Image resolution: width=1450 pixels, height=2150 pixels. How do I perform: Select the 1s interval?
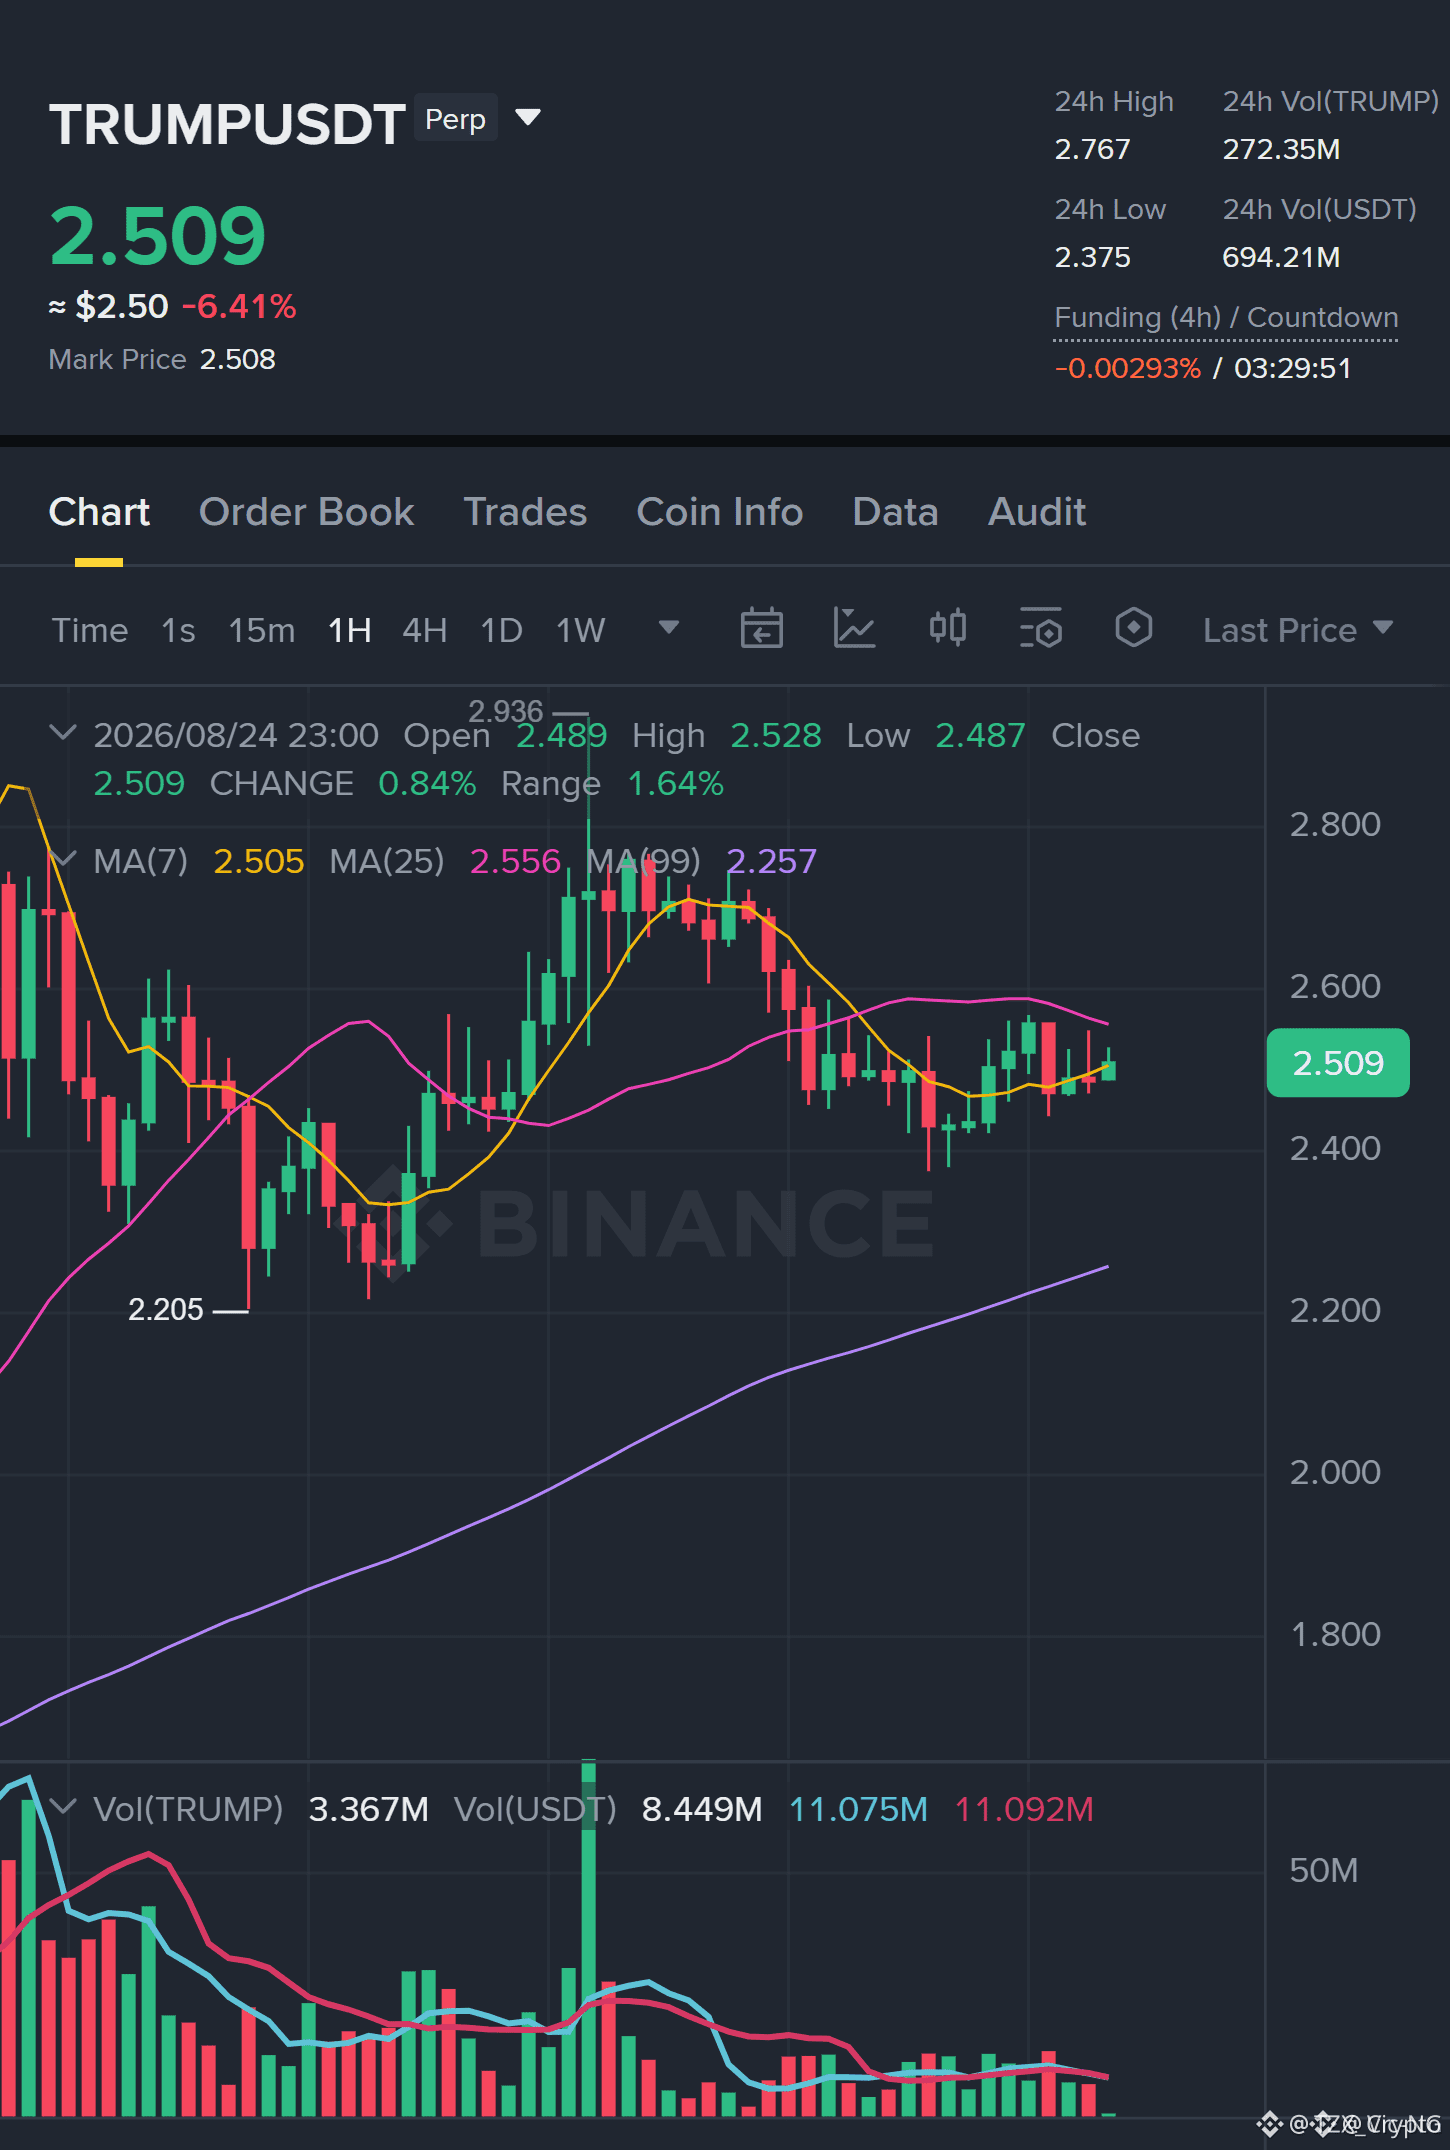(178, 630)
